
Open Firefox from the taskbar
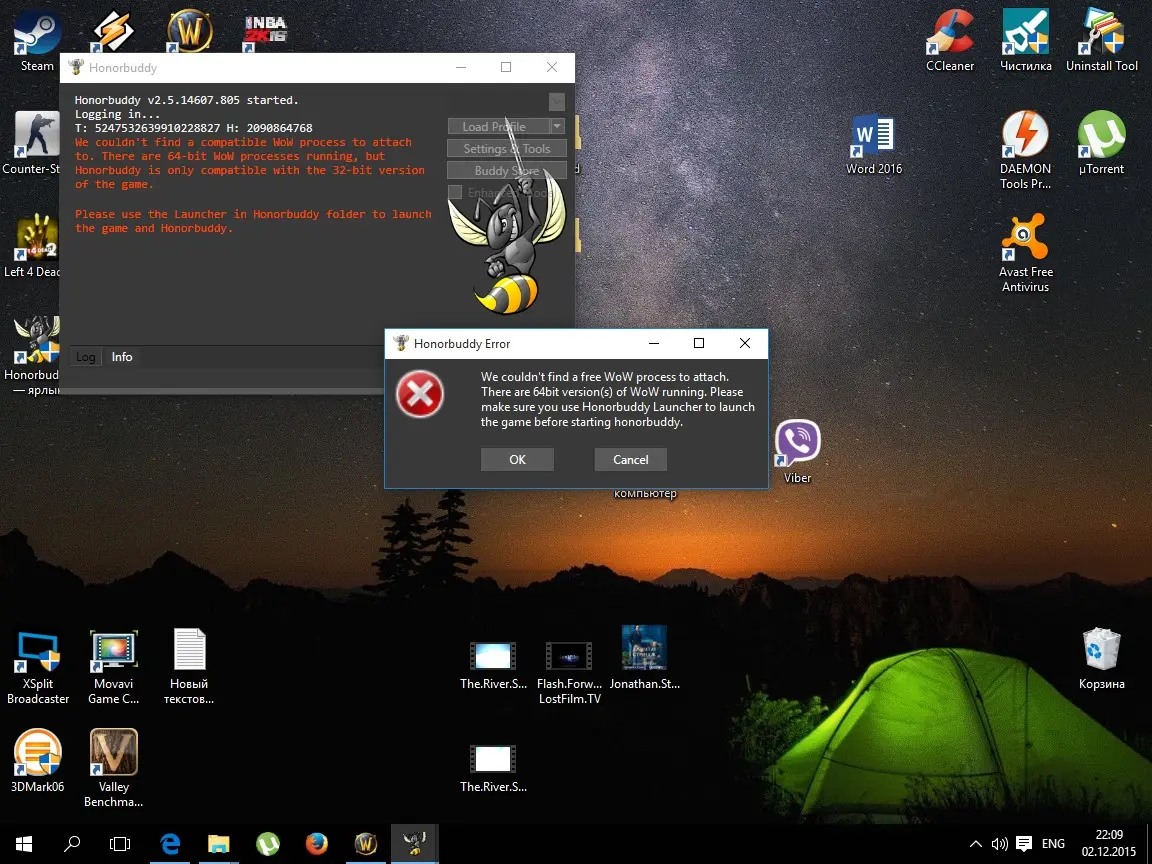tap(316, 843)
